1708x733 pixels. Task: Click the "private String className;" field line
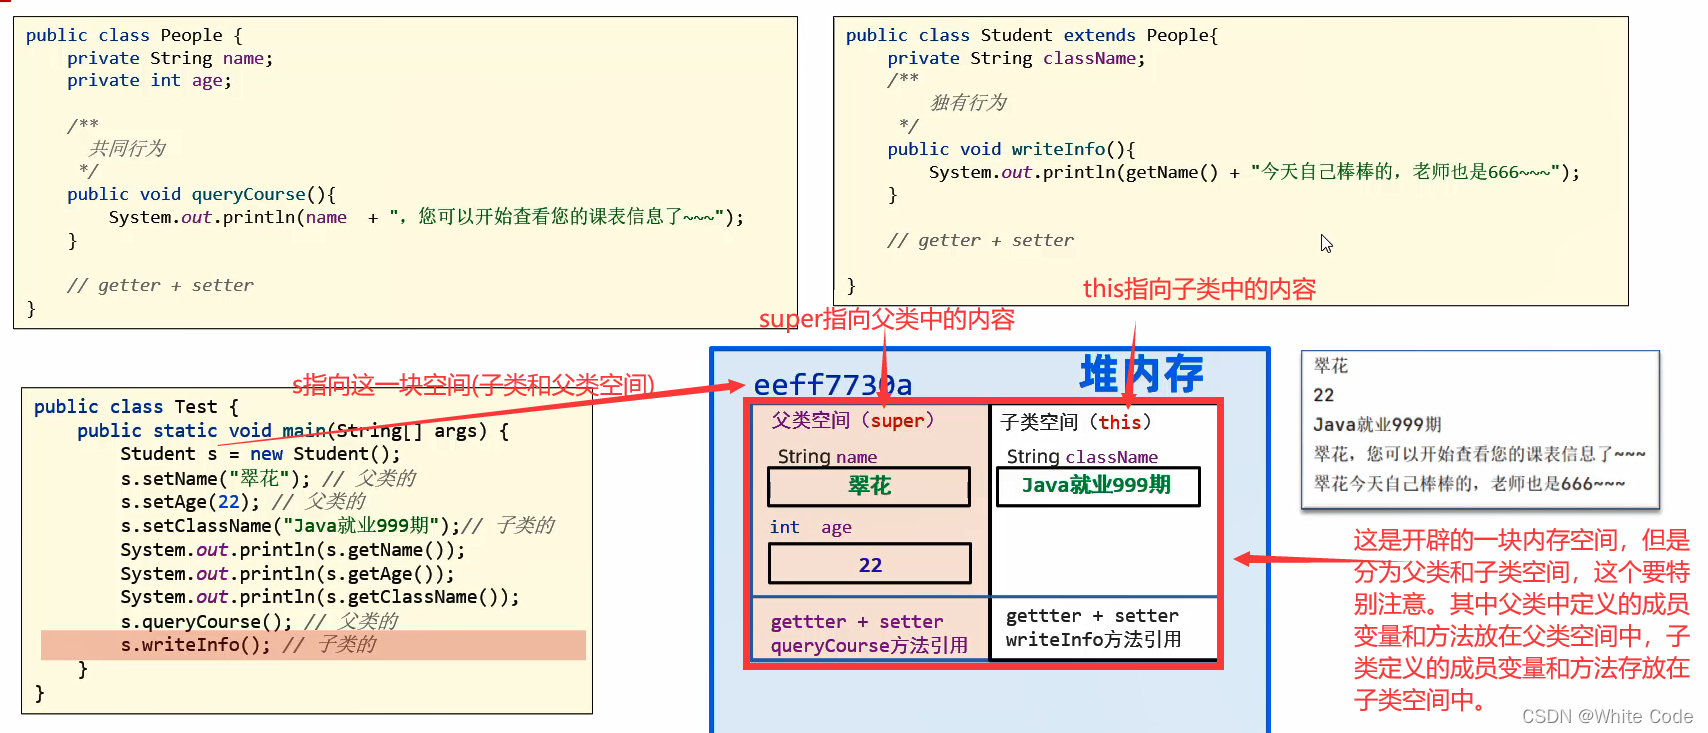(x=1016, y=58)
